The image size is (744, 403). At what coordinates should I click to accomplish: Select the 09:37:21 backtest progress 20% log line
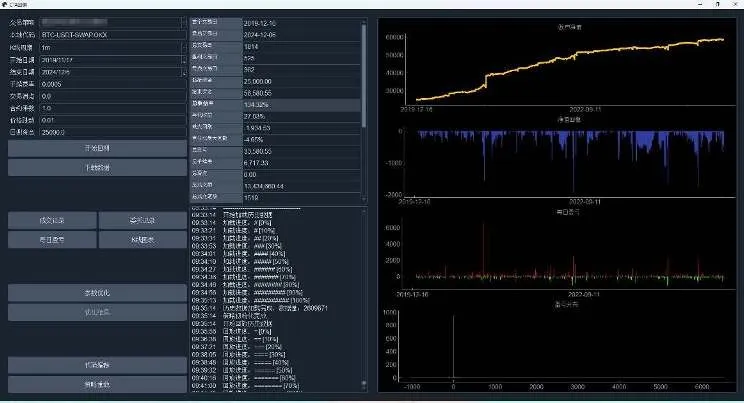point(237,347)
